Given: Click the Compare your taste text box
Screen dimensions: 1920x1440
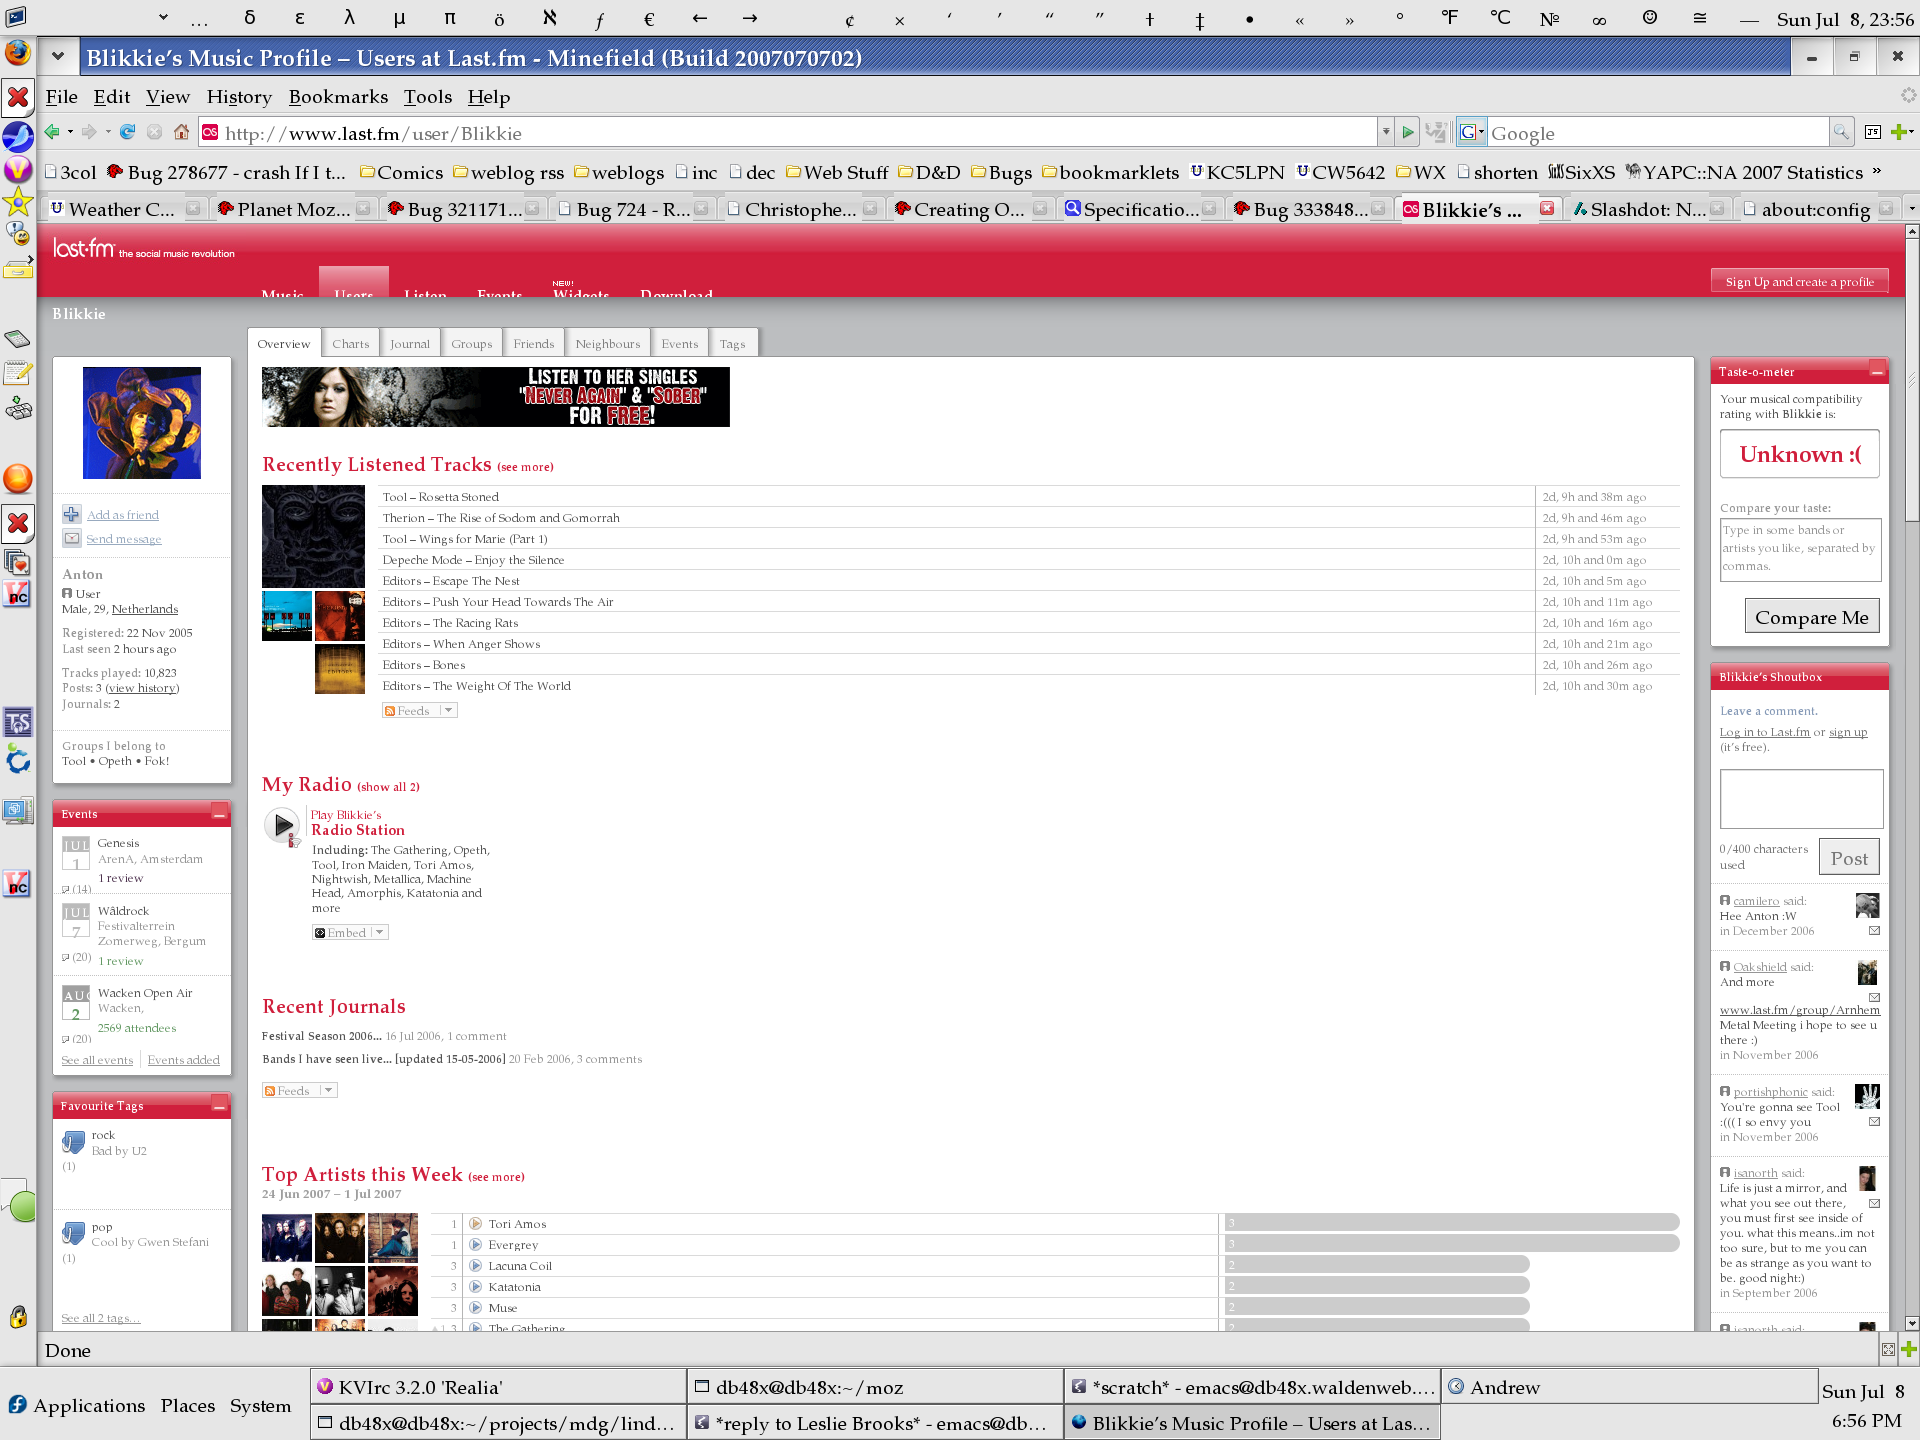Looking at the screenshot, I should pyautogui.click(x=1800, y=549).
